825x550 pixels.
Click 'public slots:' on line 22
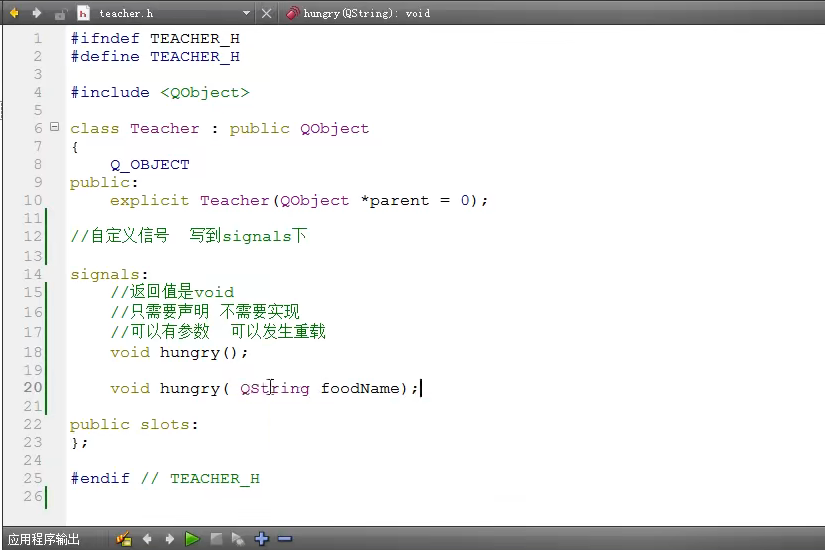click(x=134, y=424)
